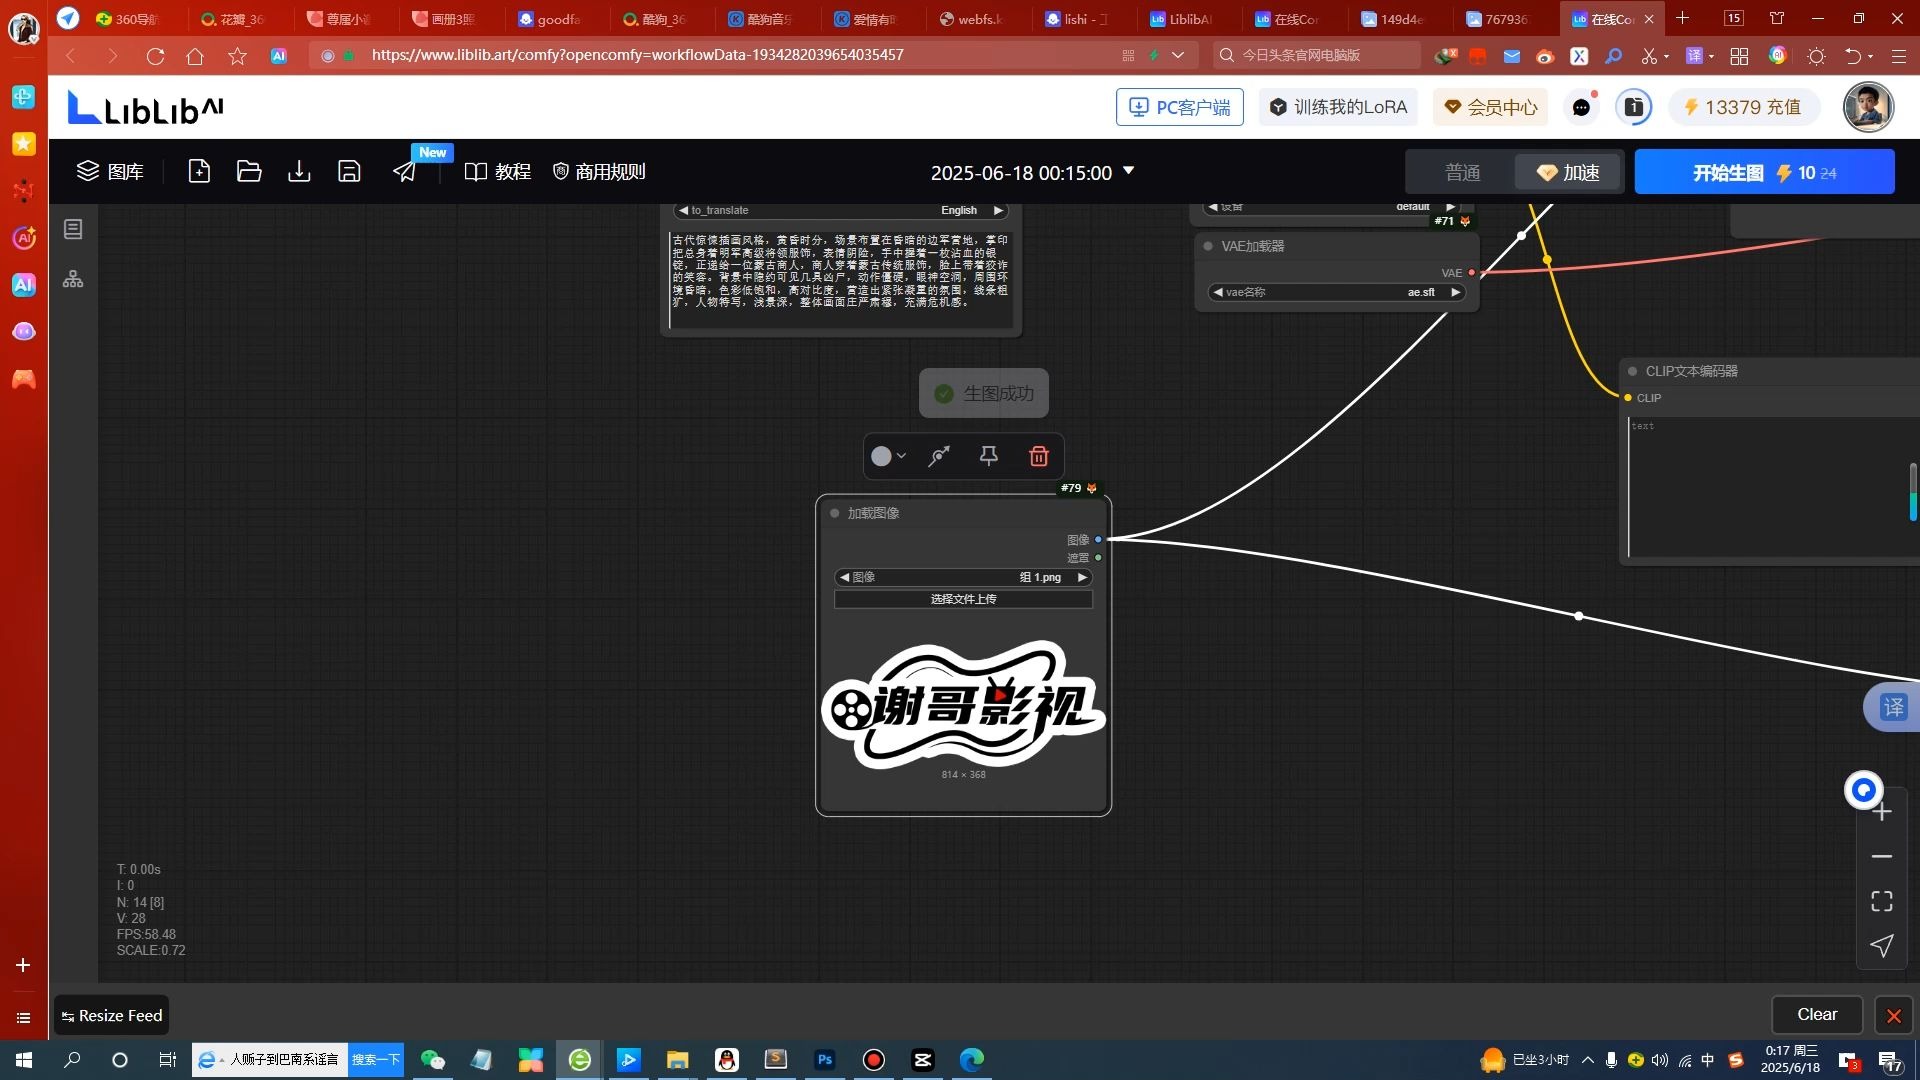
Task: Click the 谢哥影视 image preview thumbnail
Action: (963, 704)
